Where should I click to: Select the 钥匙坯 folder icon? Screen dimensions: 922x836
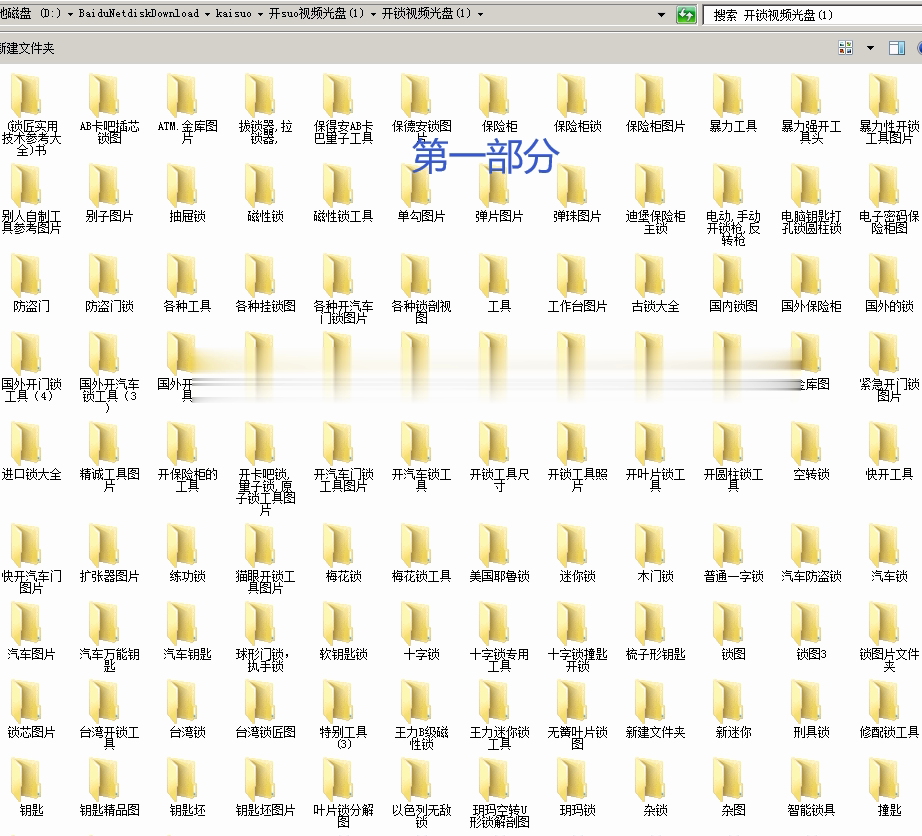(182, 780)
